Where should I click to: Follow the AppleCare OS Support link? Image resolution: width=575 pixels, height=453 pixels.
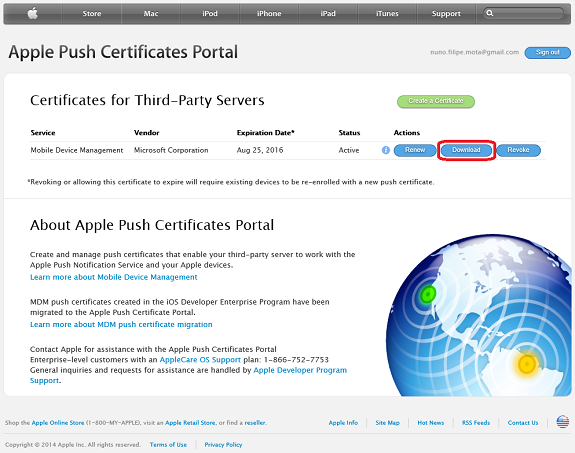[x=200, y=360]
